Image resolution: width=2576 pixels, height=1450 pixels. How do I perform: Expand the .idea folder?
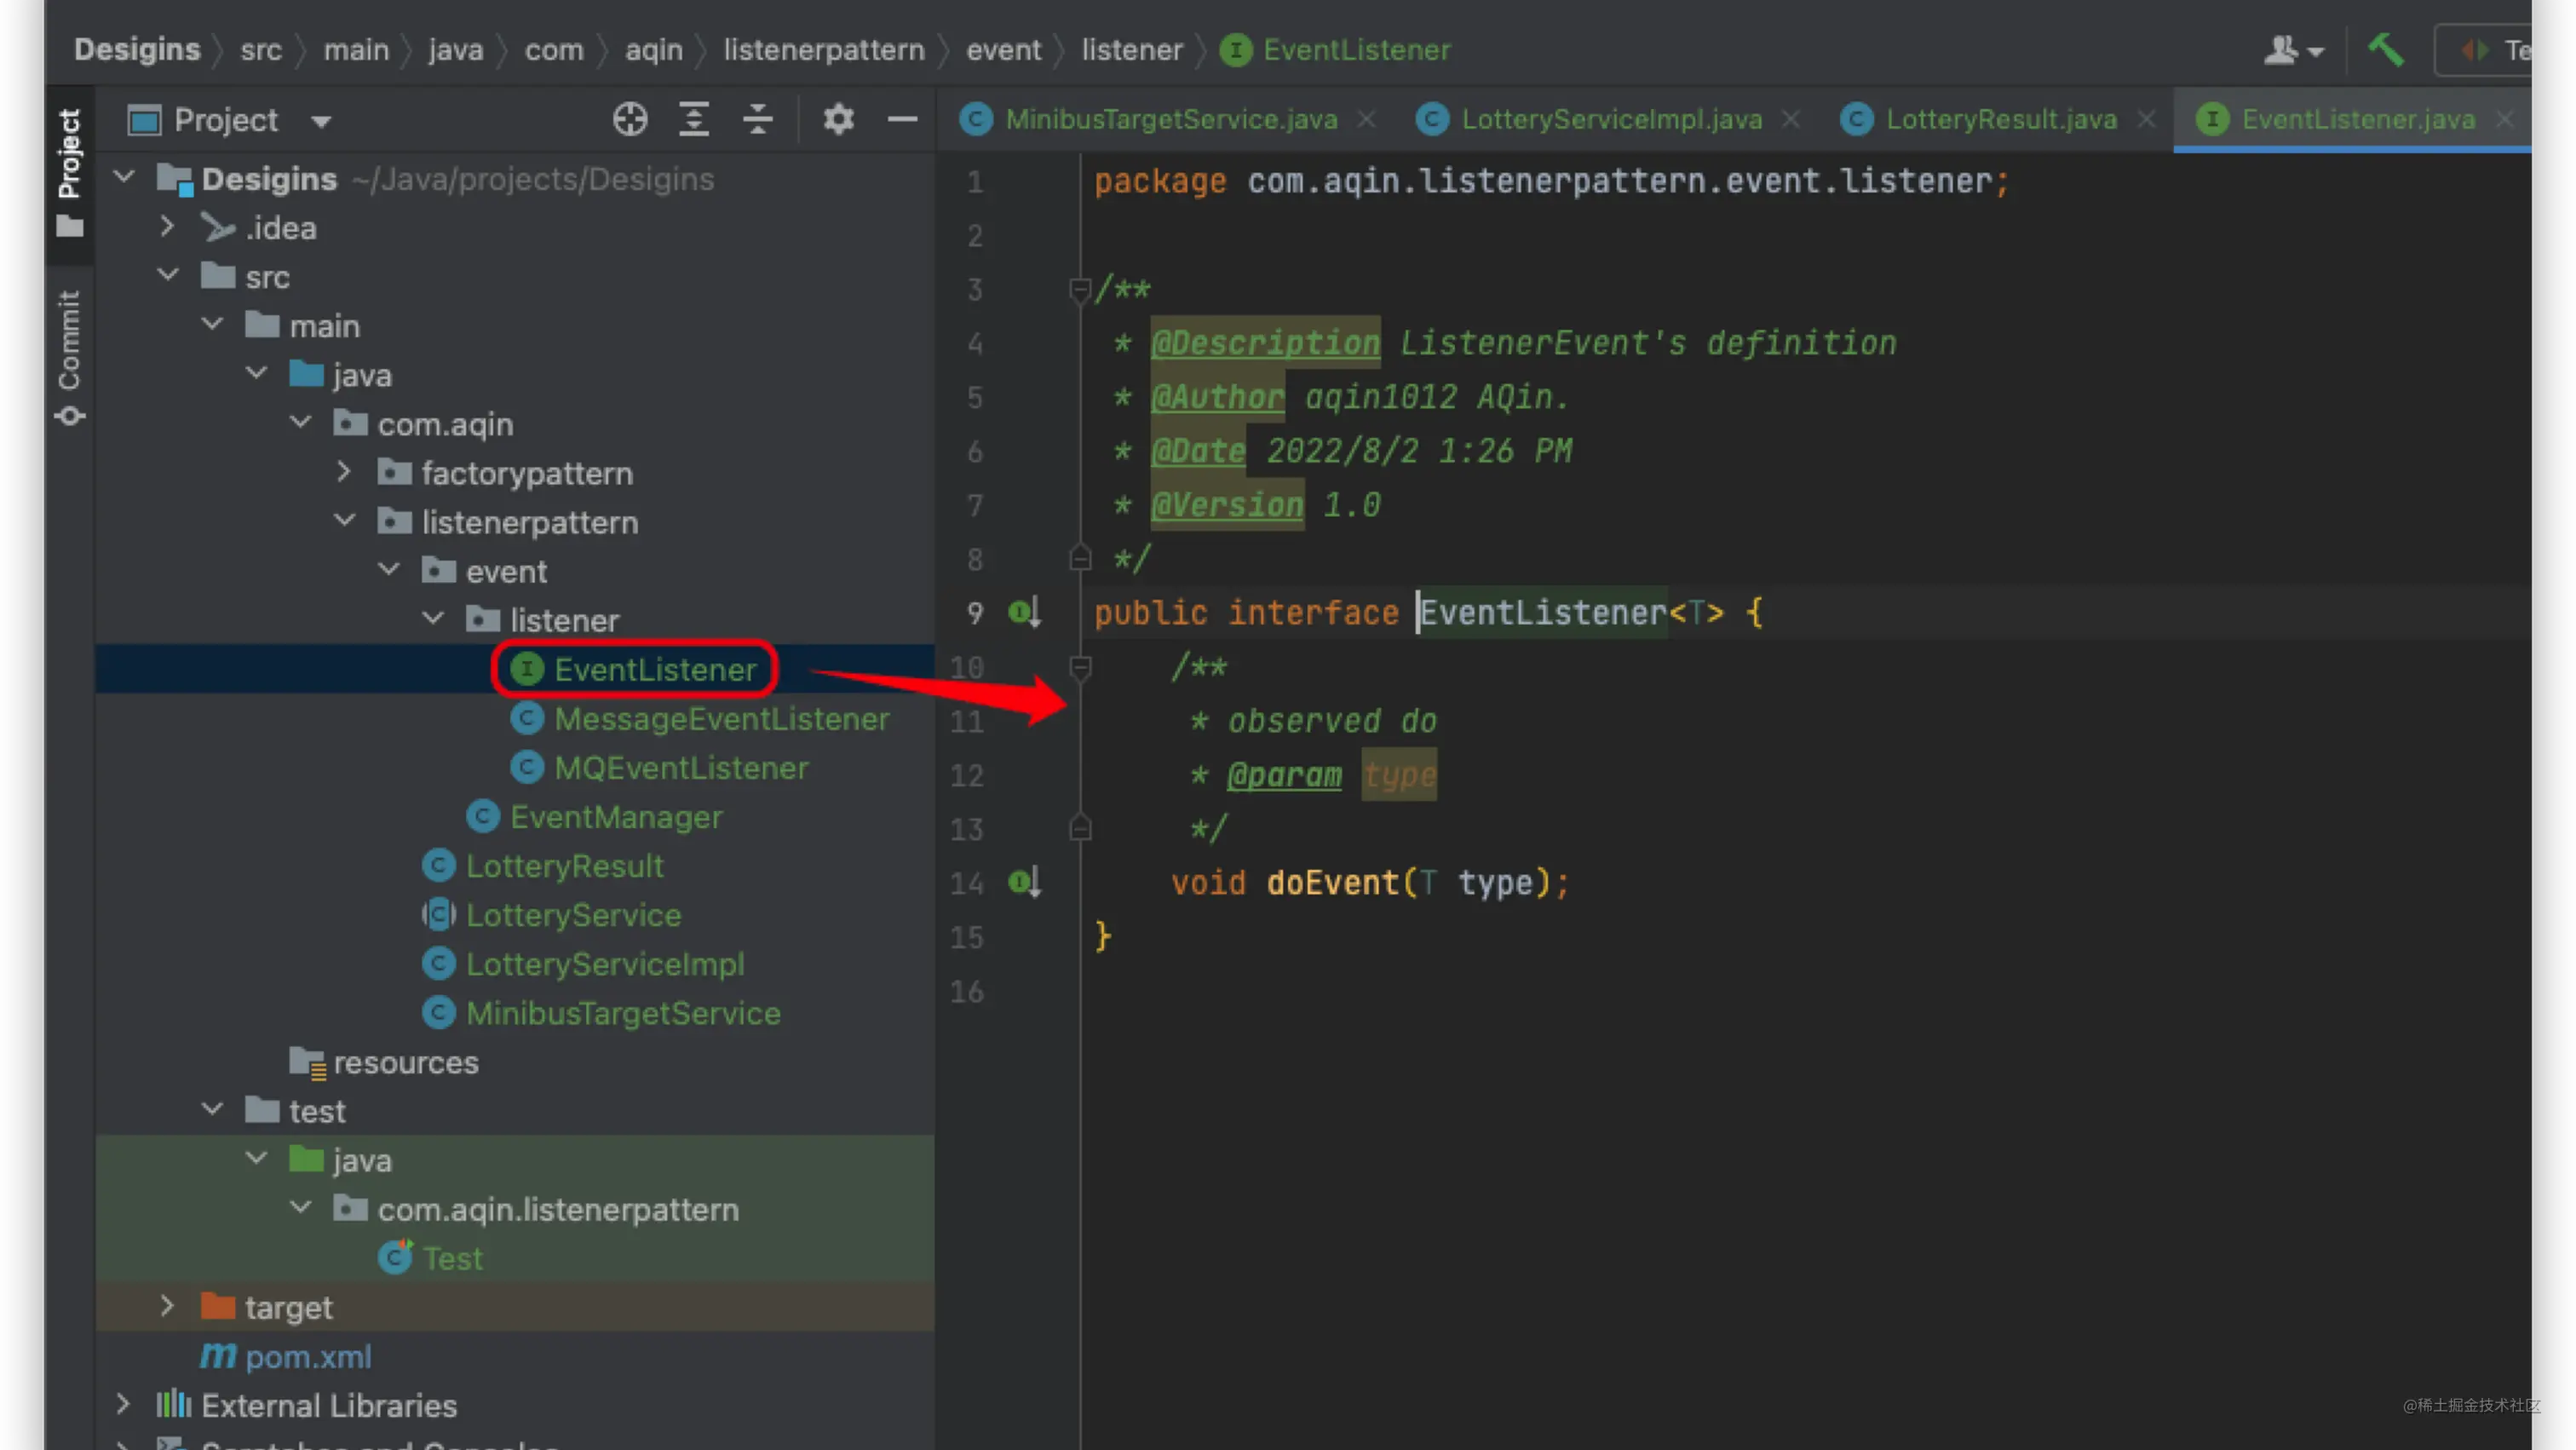(x=168, y=227)
